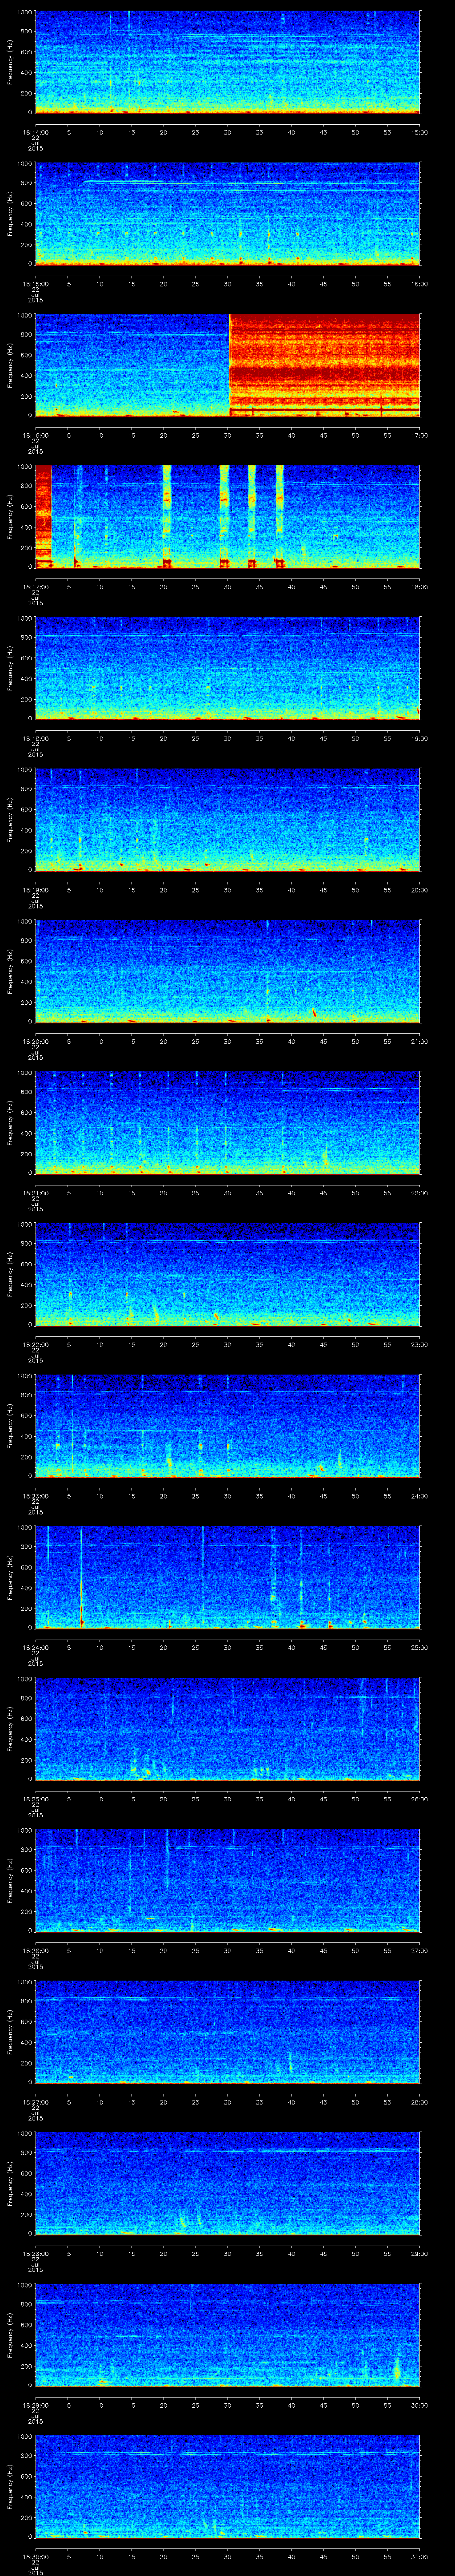Click the "1000" frequency tick of the top spectrogram
This screenshot has height=2576, width=455.
[x=24, y=12]
